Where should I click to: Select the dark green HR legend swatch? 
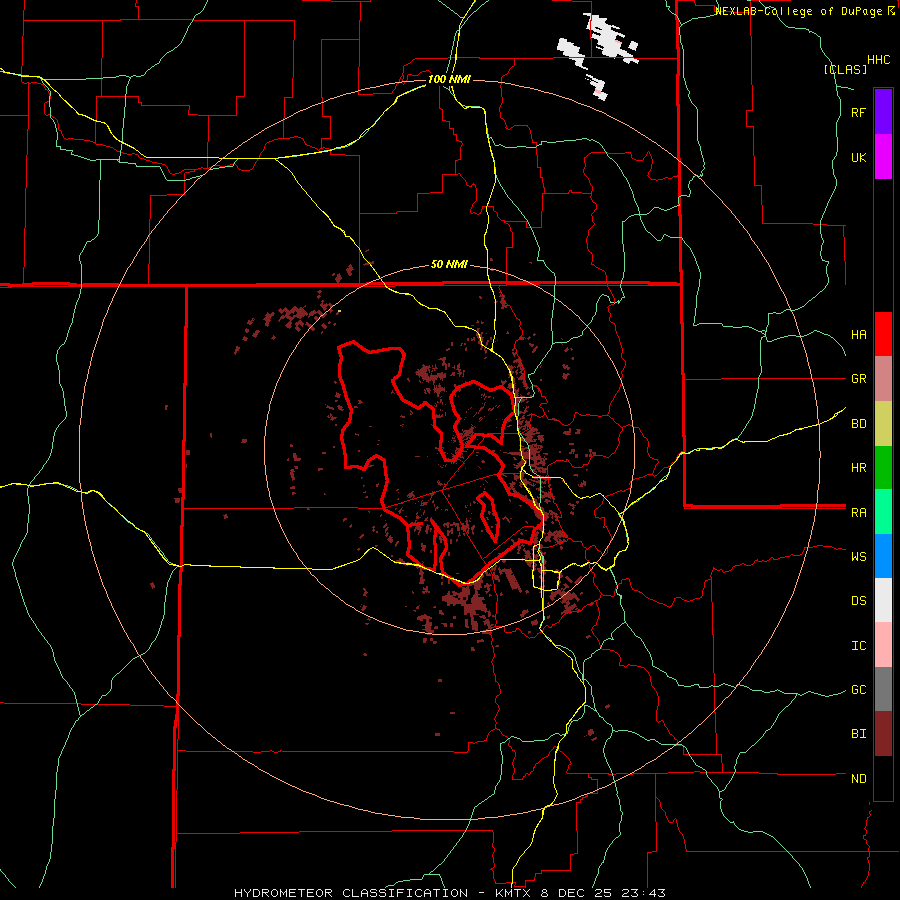[x=883, y=468]
